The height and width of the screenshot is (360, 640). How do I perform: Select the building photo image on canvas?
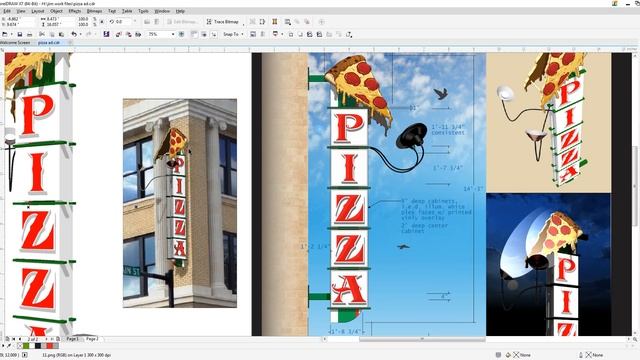180,203
